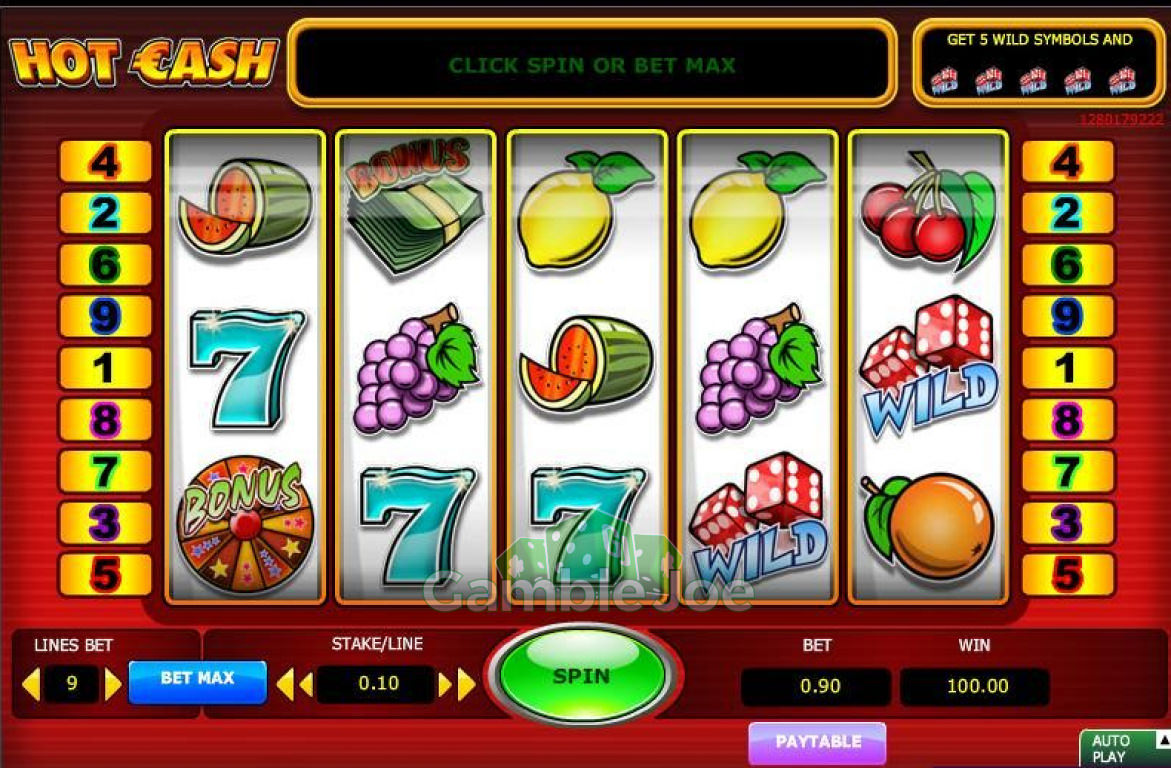Set stake per line to minimum
The width and height of the screenshot is (1171, 768).
point(285,684)
